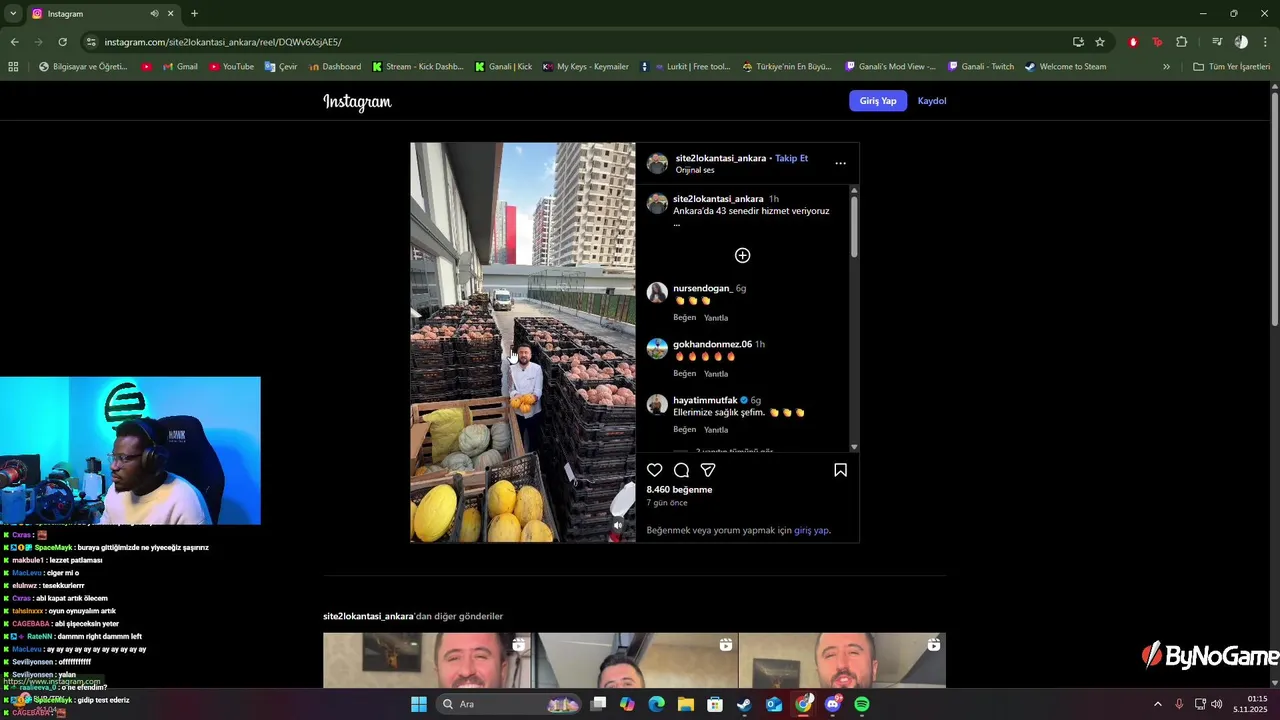Open the comment bubble icon
This screenshot has width=1280, height=720.
(681, 470)
